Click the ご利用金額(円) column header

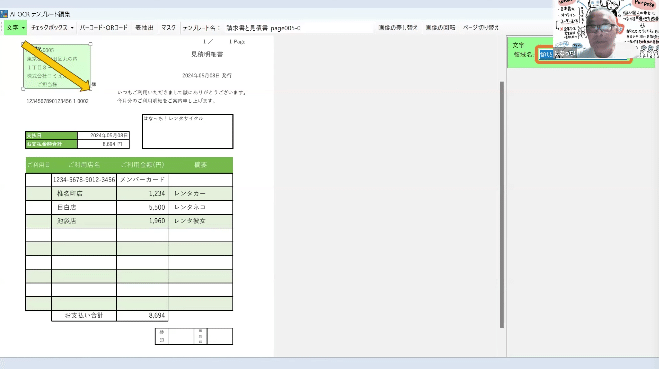pyautogui.click(x=142, y=165)
